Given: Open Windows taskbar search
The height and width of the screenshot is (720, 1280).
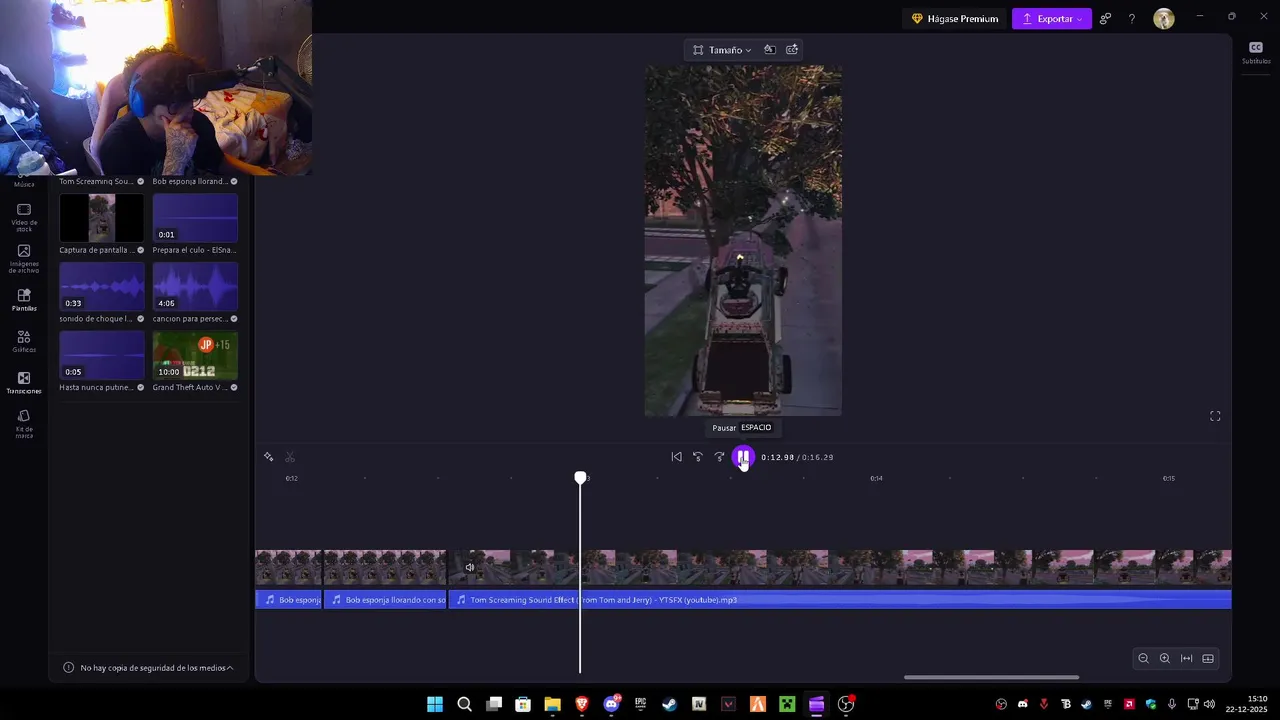Looking at the screenshot, I should pos(464,704).
